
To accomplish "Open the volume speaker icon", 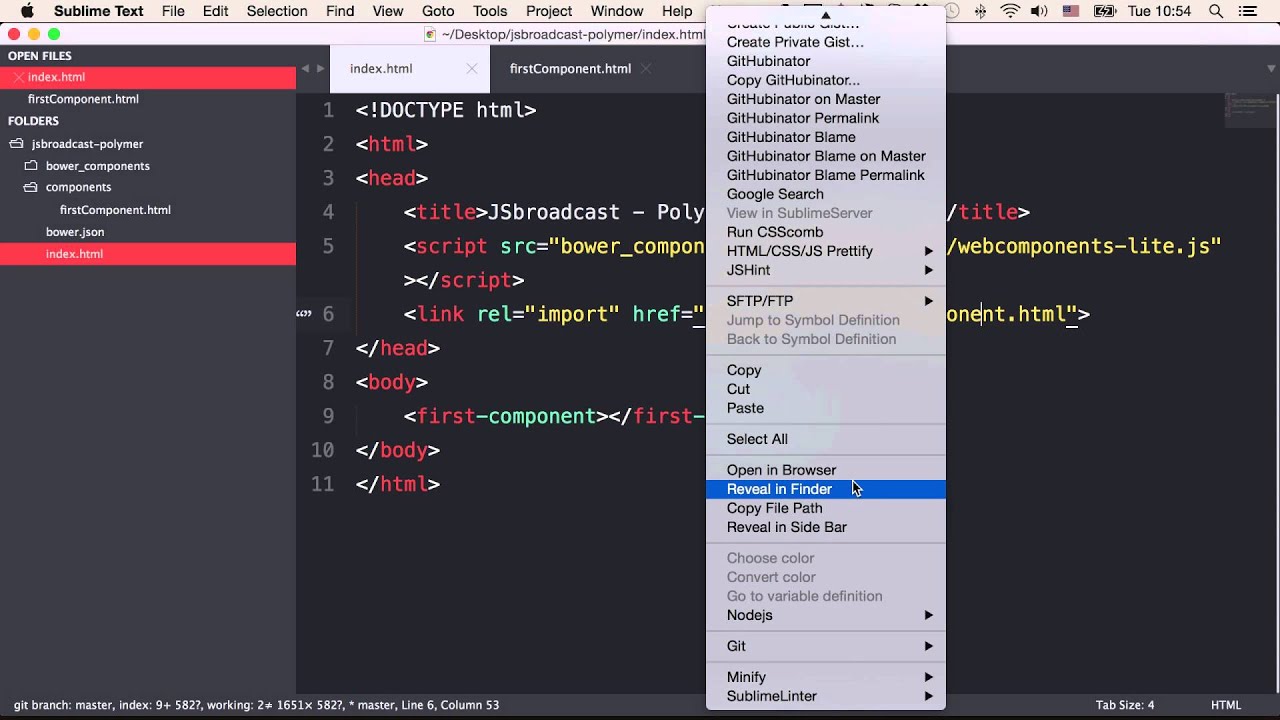I will point(1040,11).
